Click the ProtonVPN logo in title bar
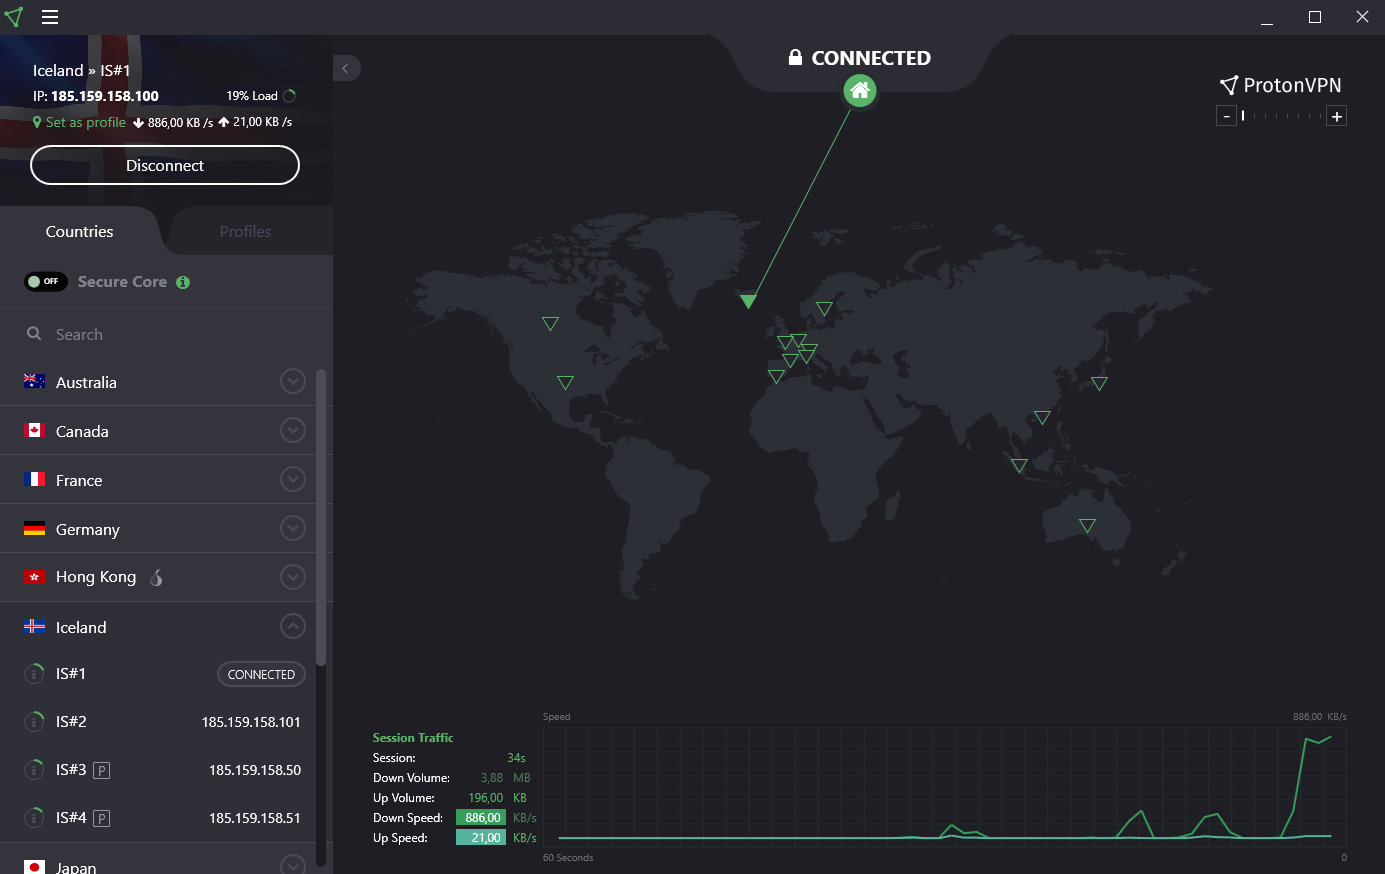The image size is (1385, 874). tap(14, 17)
